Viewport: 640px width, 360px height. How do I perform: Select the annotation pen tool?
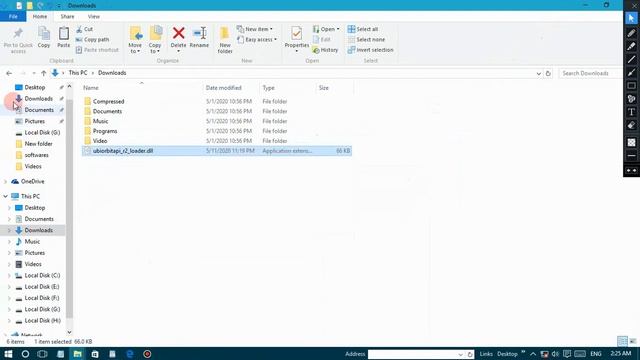631,33
